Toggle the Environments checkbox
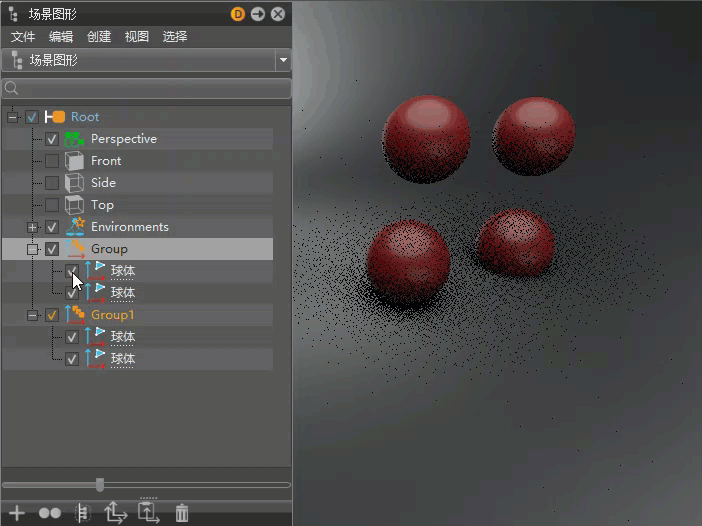 [x=52, y=227]
